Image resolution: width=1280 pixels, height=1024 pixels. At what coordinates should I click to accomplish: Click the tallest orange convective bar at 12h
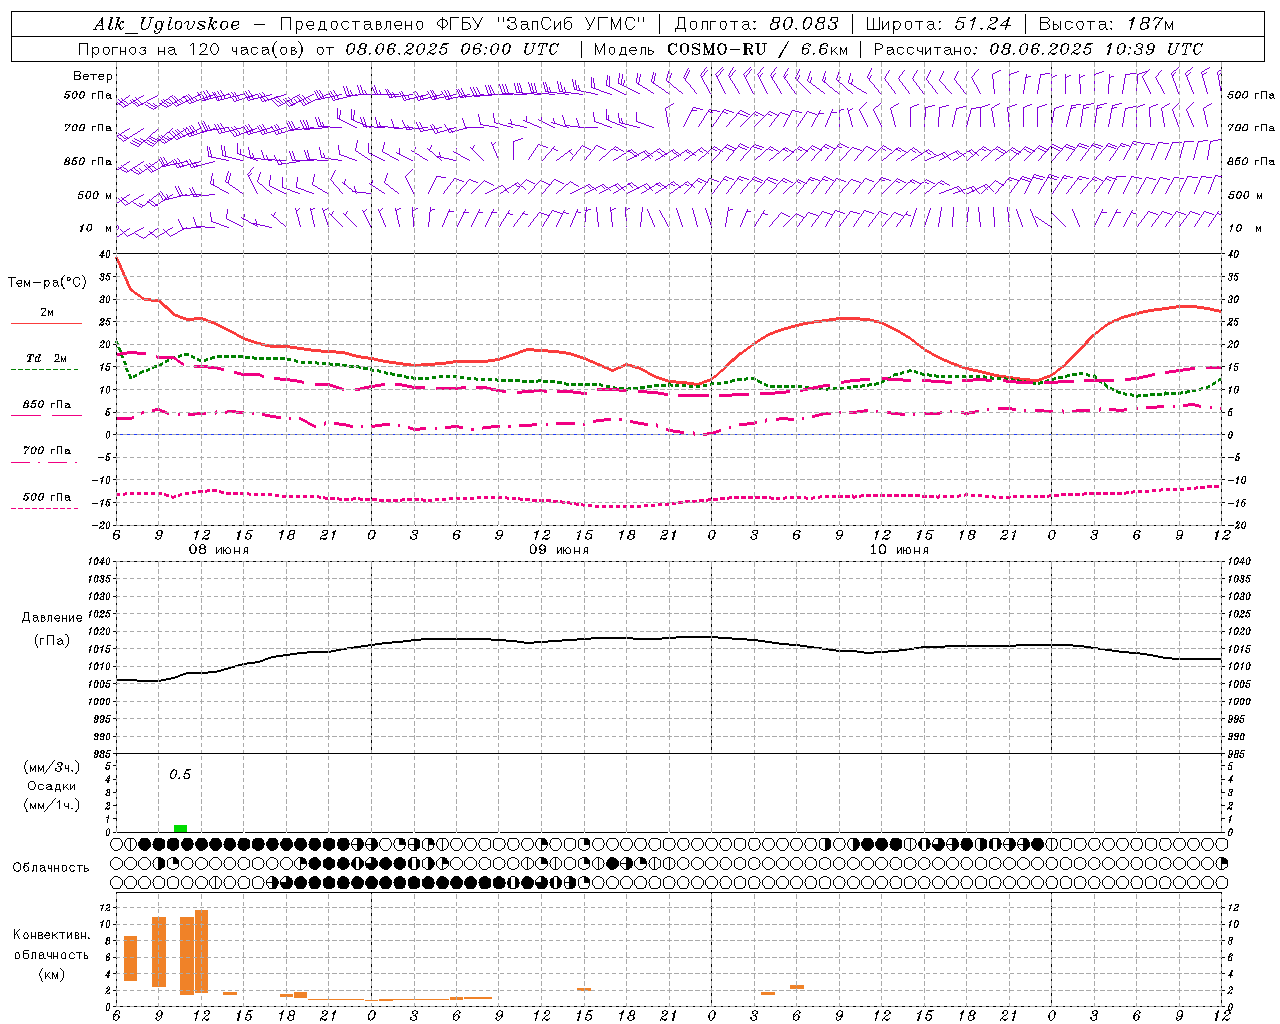point(201,951)
